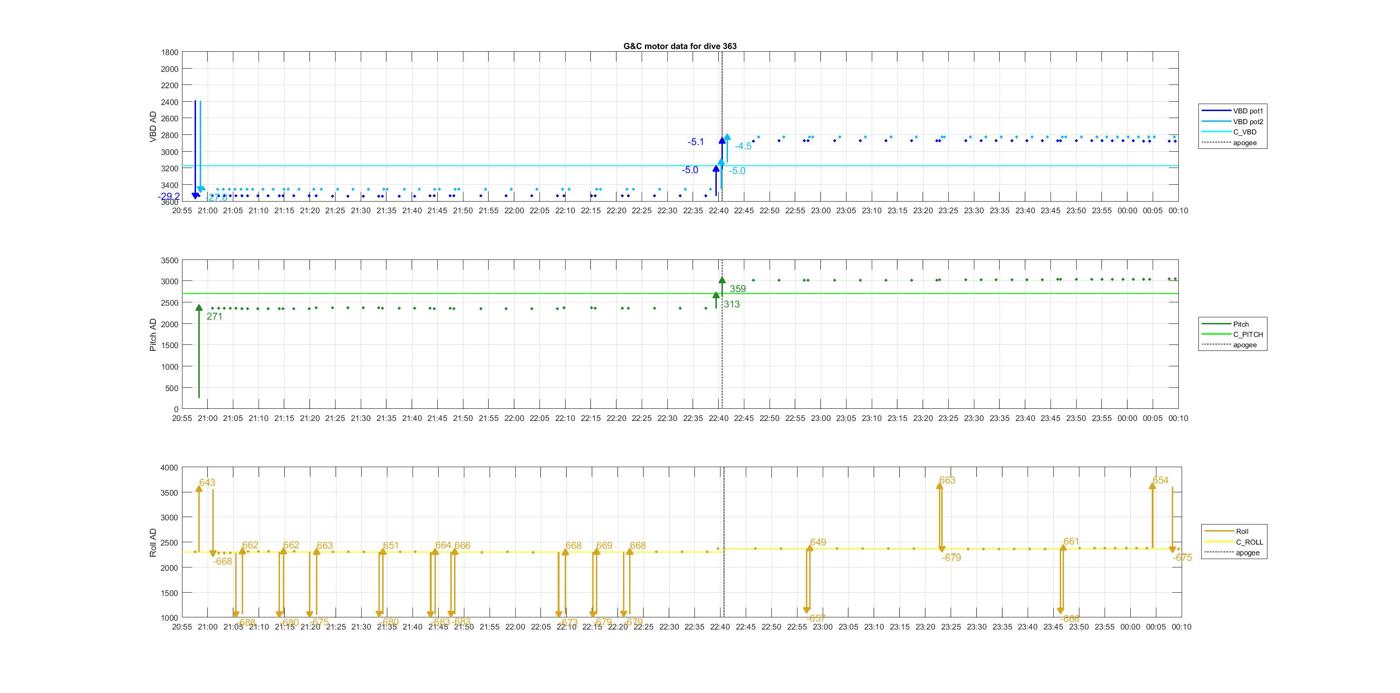The width and height of the screenshot is (1400, 693).
Task: Click the '-5.1' dark blue VBD label
Action: (x=696, y=142)
